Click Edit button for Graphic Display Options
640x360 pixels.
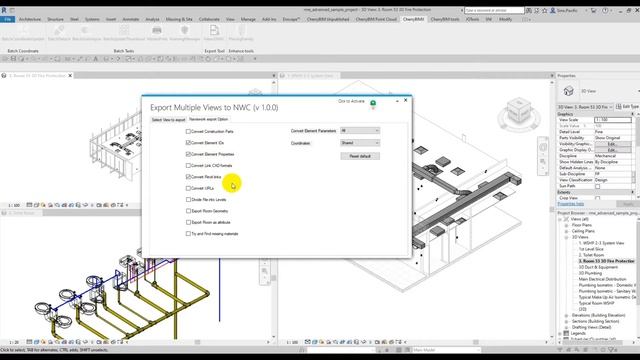point(612,150)
